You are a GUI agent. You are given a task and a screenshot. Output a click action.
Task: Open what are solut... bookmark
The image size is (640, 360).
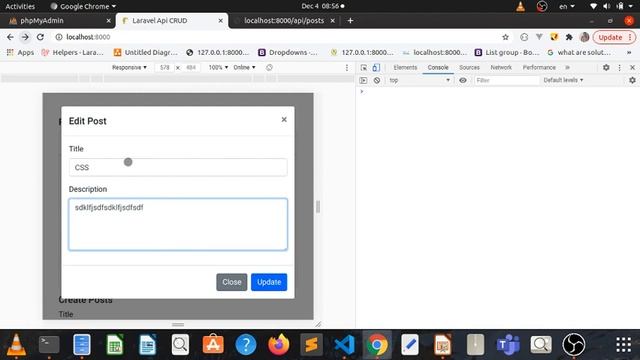(579, 52)
